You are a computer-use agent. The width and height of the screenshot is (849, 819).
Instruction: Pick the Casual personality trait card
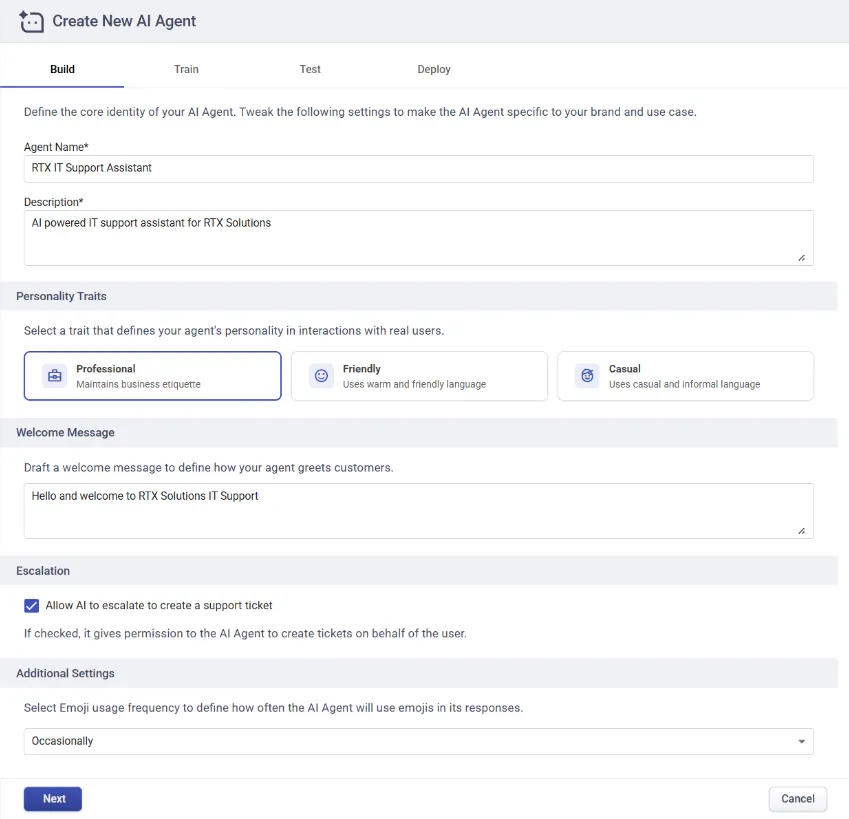(685, 376)
